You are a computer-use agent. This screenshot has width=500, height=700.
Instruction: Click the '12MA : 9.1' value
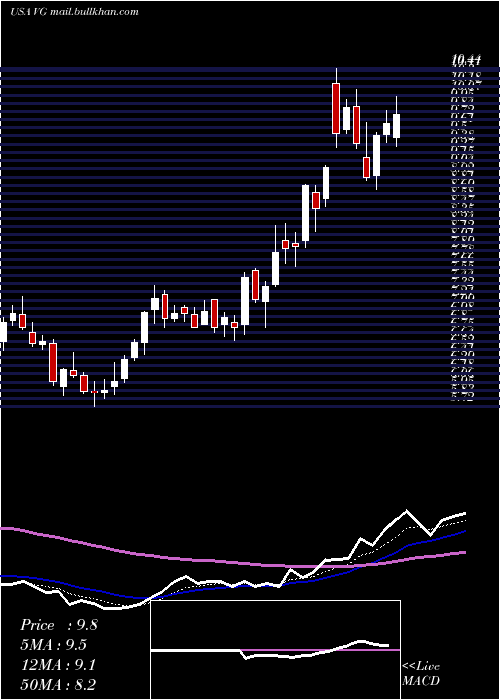[x=58, y=665]
